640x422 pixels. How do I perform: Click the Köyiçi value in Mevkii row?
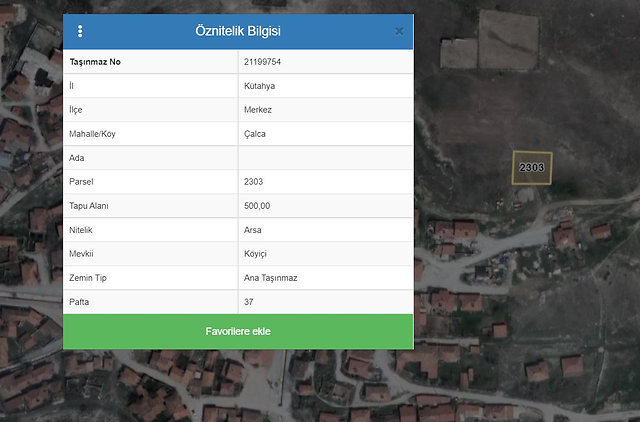[256, 254]
